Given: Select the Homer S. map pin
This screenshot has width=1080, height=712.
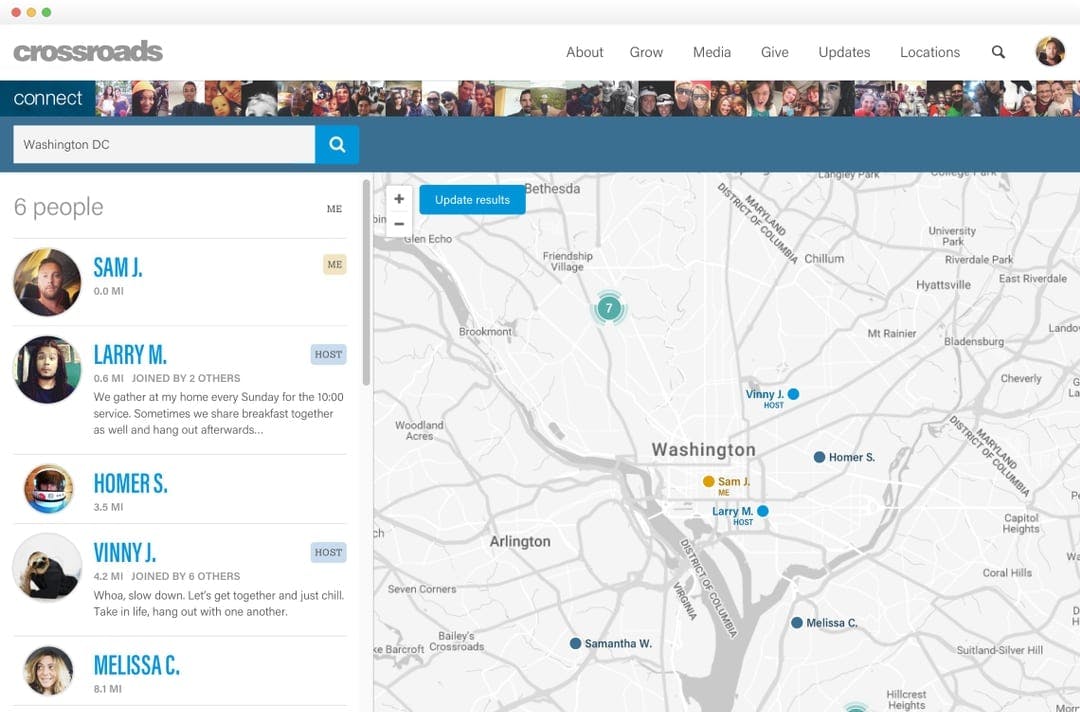Looking at the screenshot, I should coord(819,457).
